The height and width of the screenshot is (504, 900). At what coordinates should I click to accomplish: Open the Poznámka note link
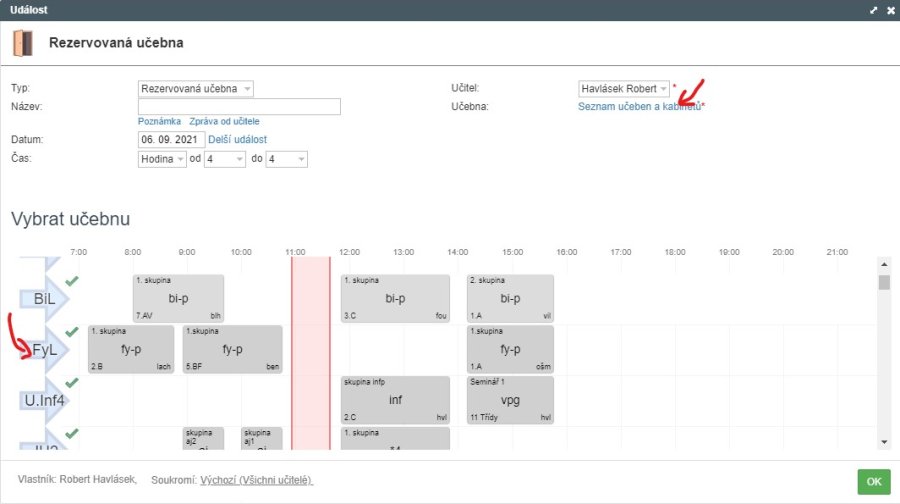point(159,121)
